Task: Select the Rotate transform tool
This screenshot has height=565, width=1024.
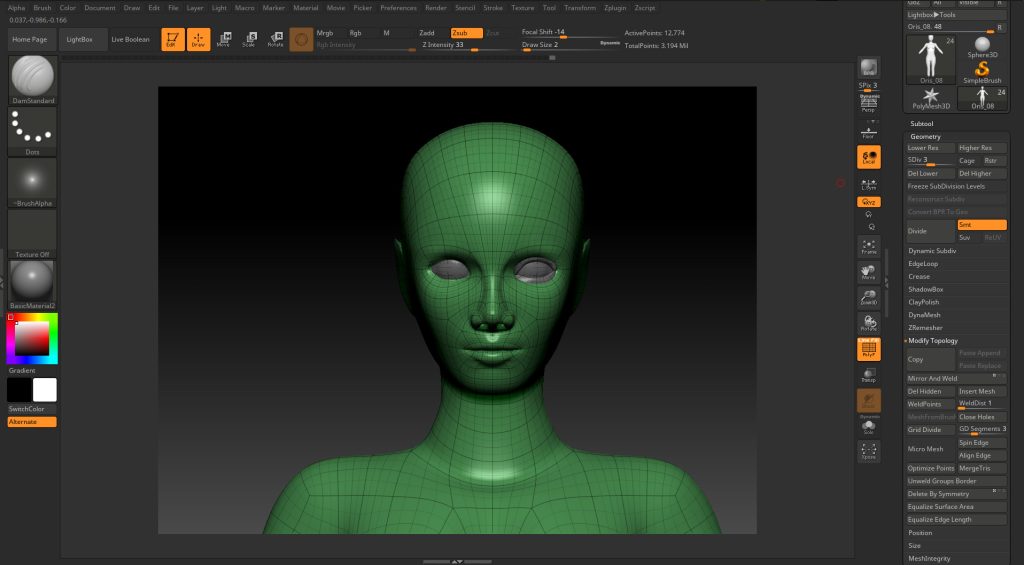Action: click(x=275, y=39)
